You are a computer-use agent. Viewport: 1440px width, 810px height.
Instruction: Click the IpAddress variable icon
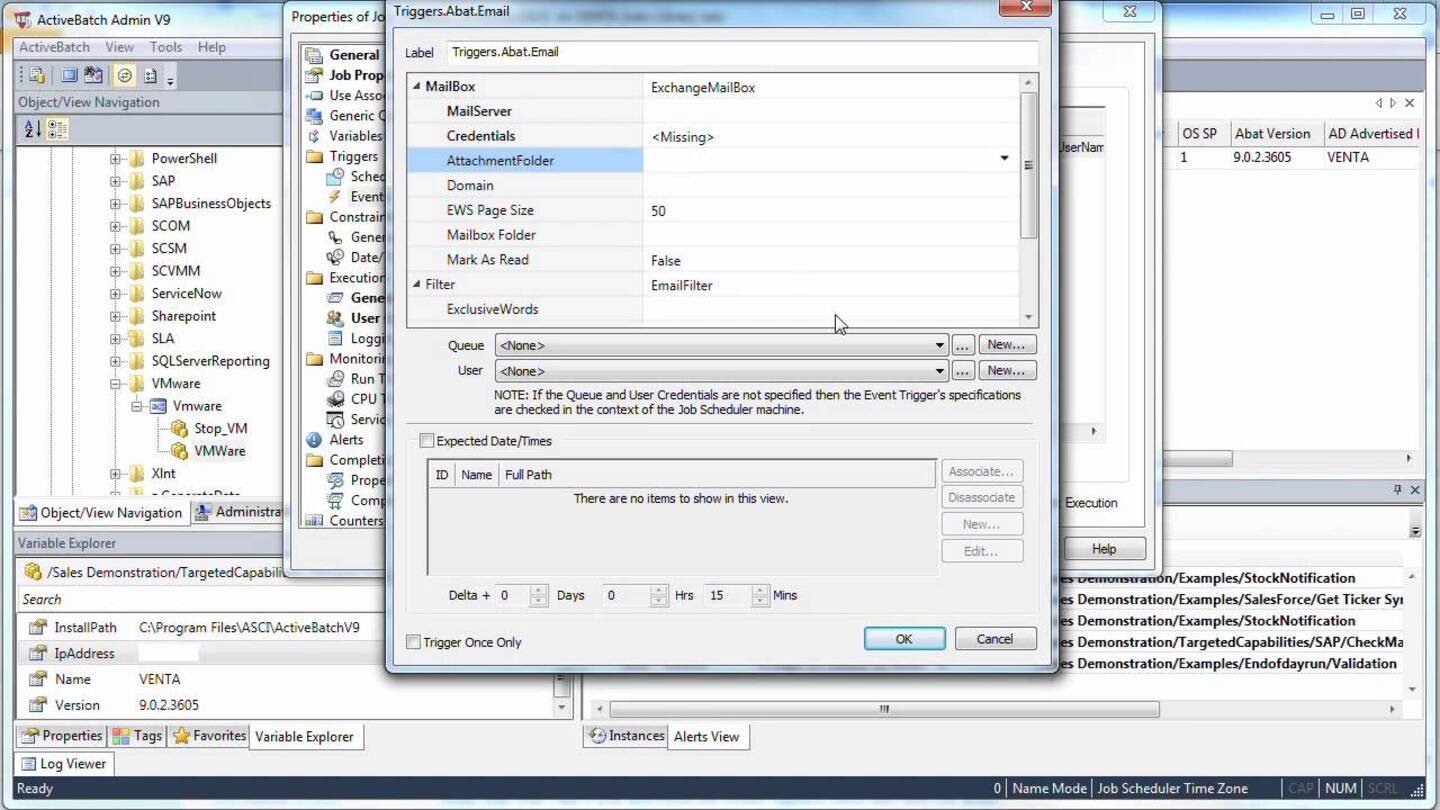coord(38,654)
